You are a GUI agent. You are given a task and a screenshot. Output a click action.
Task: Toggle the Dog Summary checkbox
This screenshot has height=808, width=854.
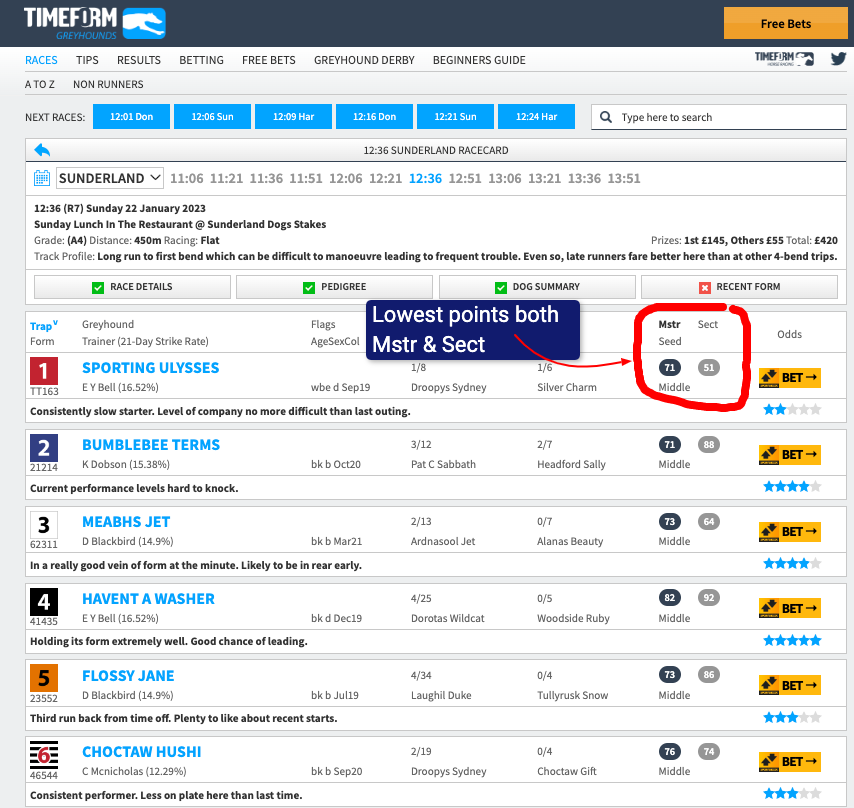(x=501, y=287)
